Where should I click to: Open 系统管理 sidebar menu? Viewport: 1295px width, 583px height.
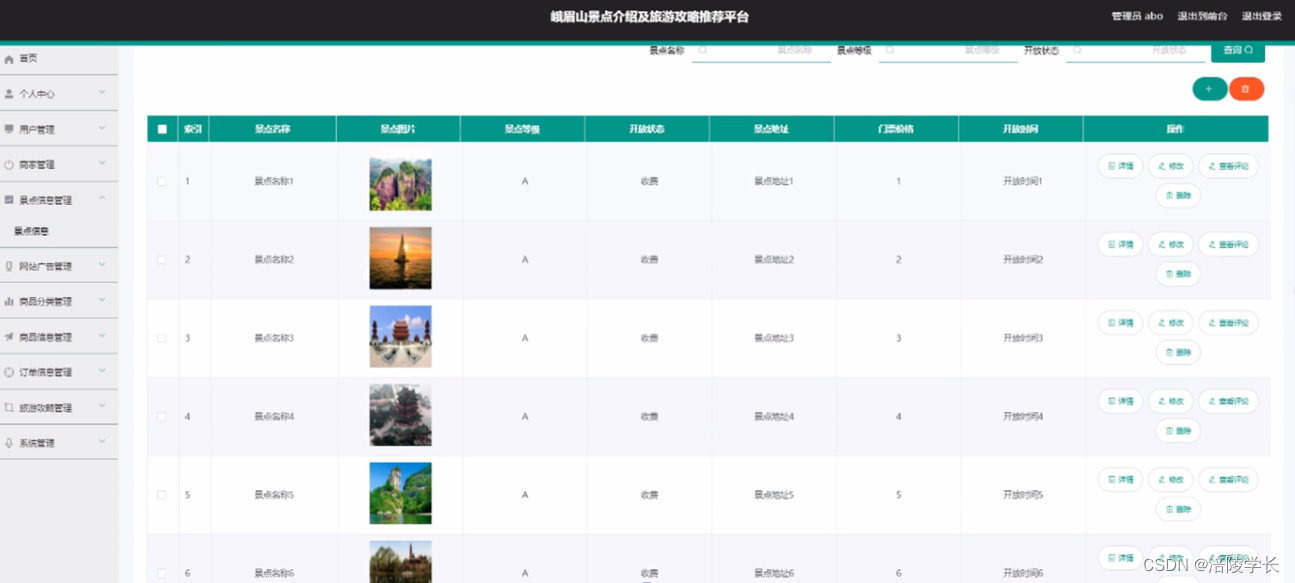pos(59,443)
